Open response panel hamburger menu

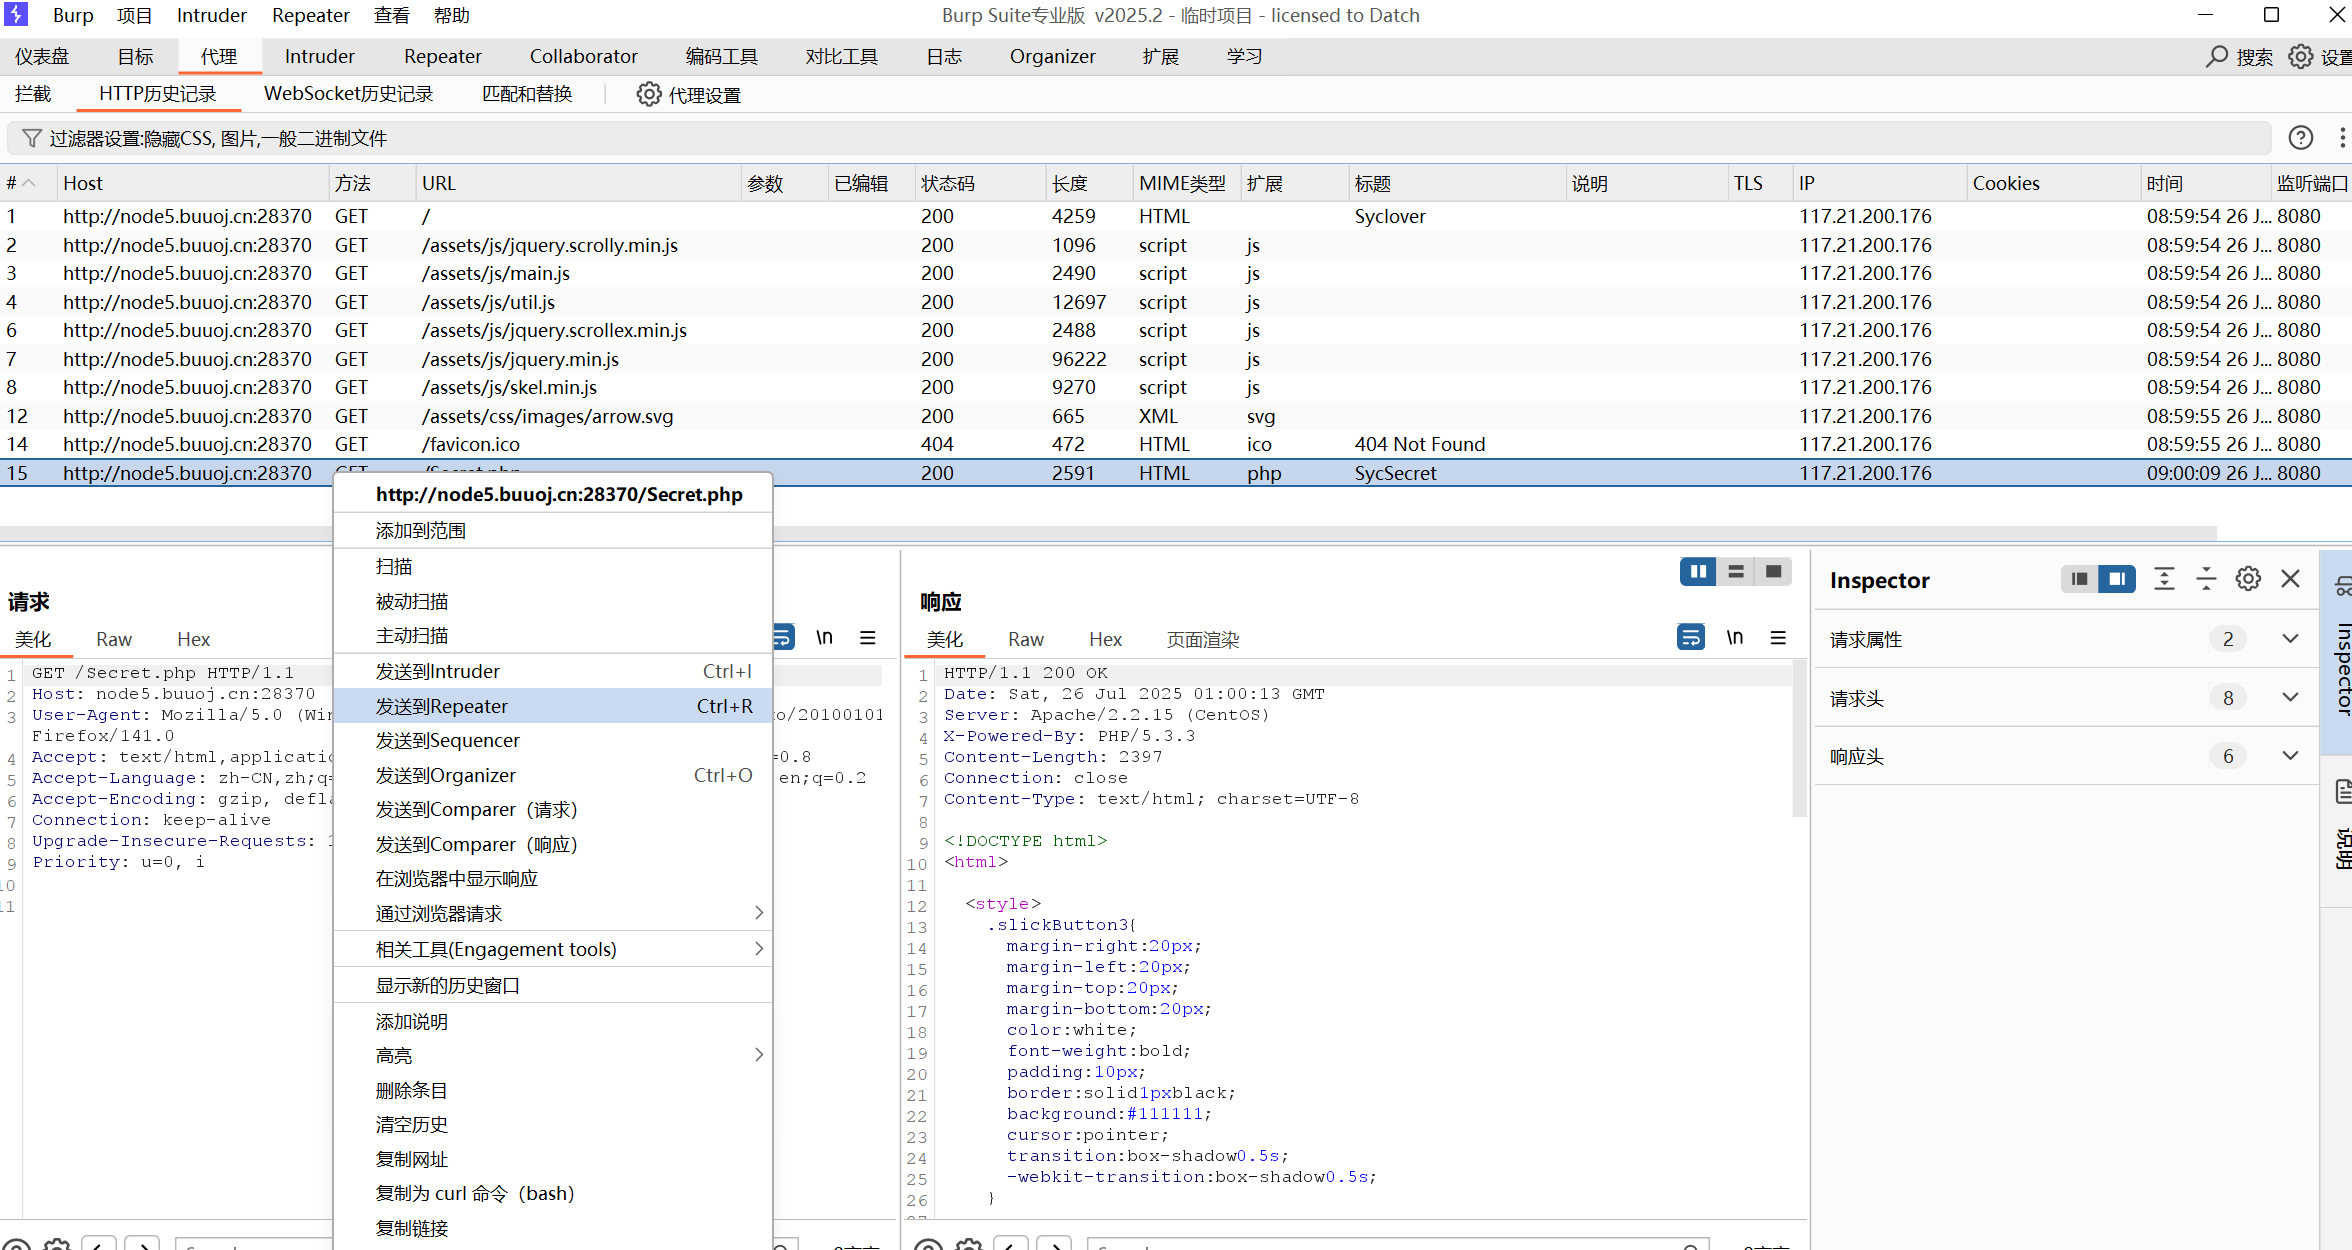click(x=1778, y=637)
